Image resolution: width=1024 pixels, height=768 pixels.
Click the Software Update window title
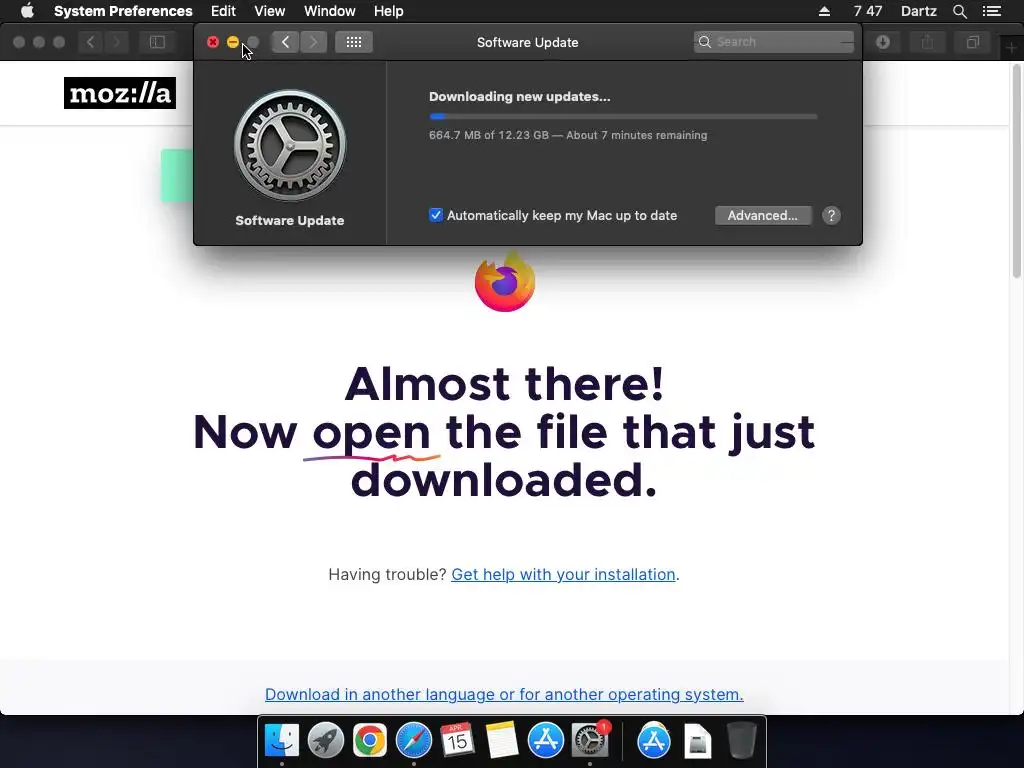click(x=528, y=42)
